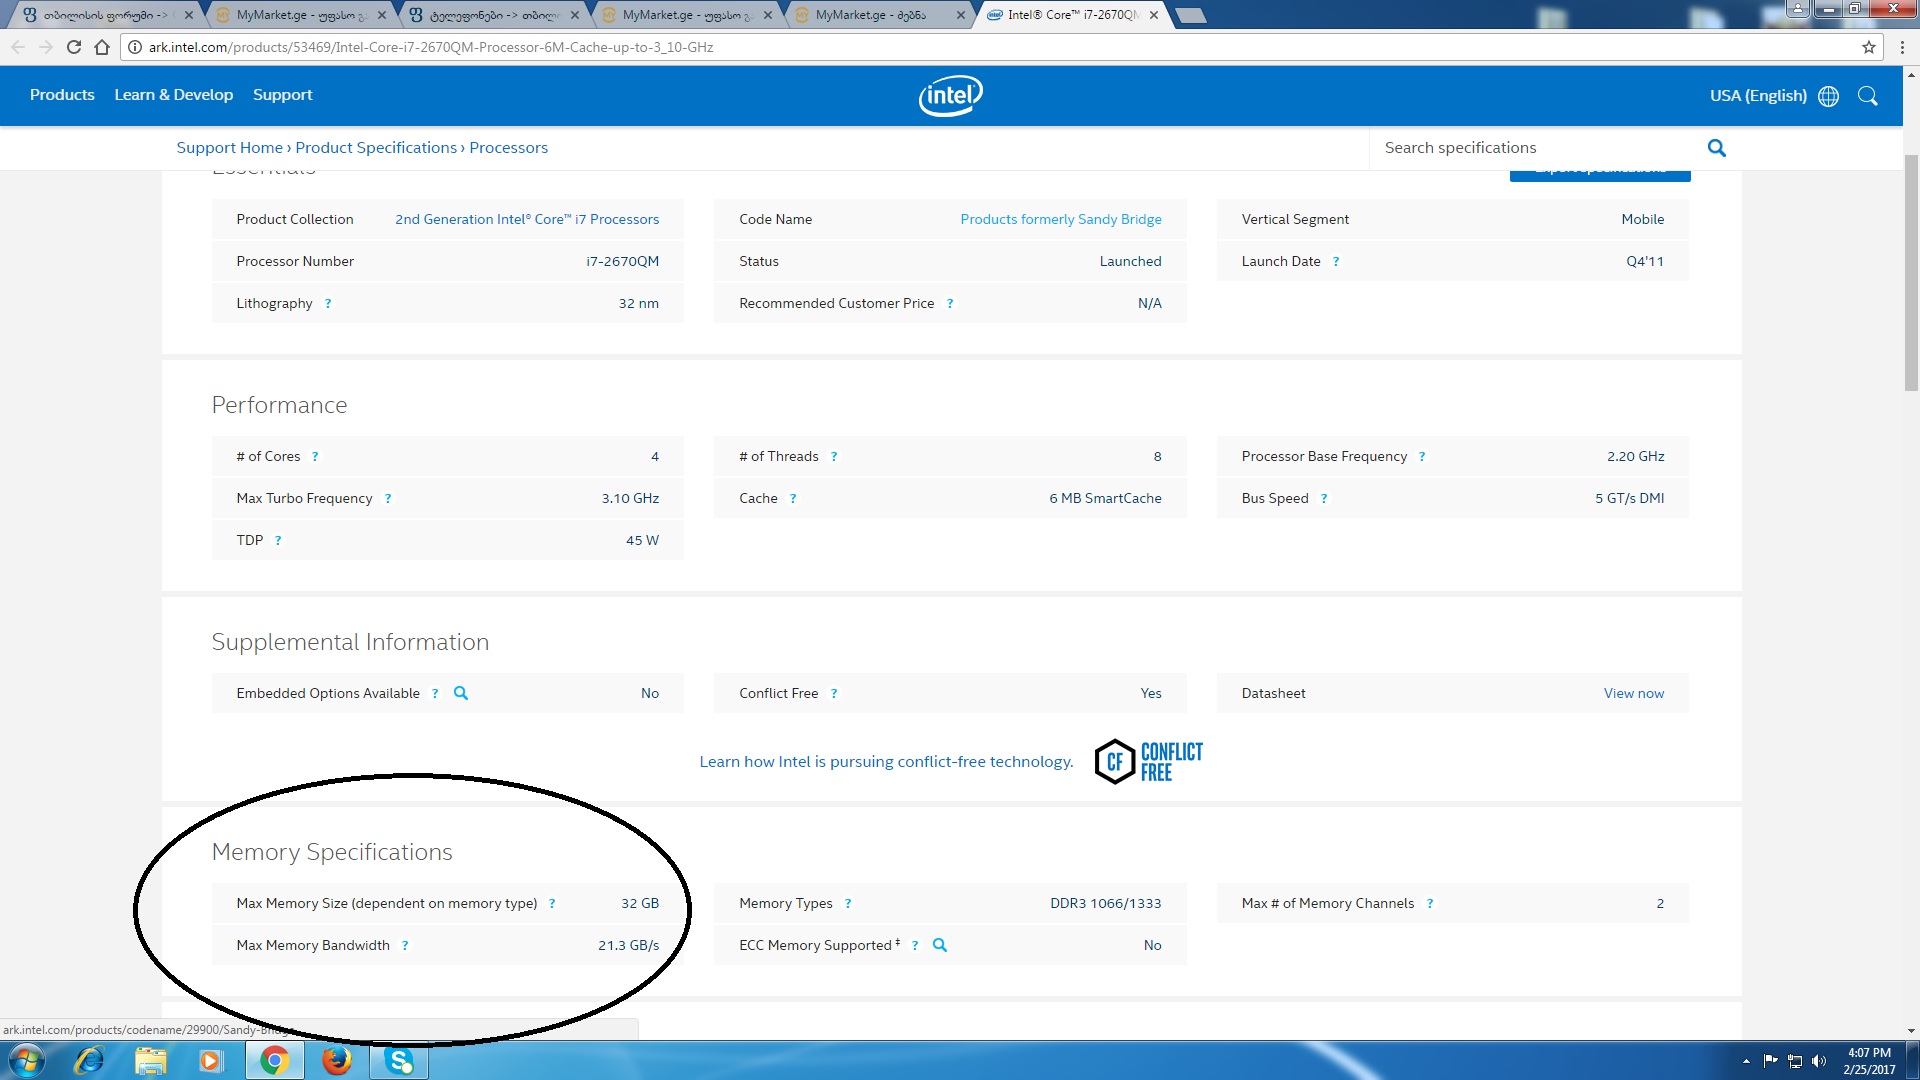Click blue search specifications magnifier icon

[x=1716, y=148]
